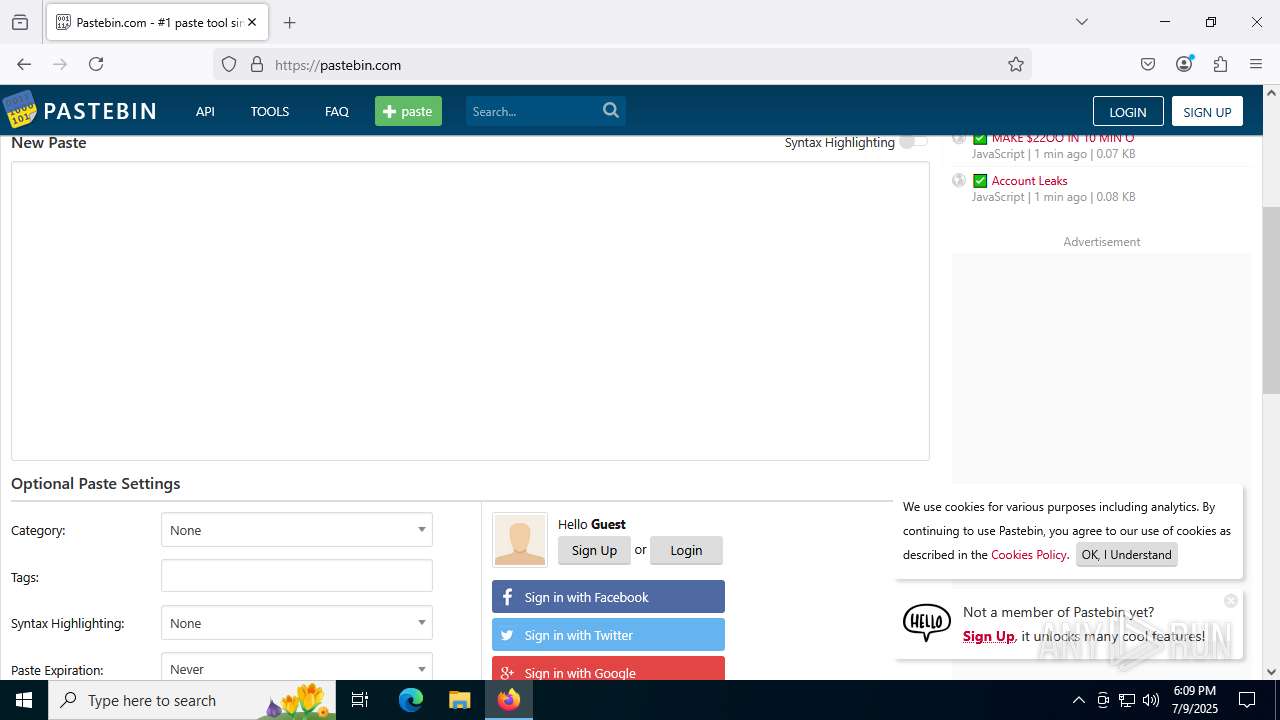Click in the New Paste text area
Viewport: 1280px width, 720px height.
coord(470,311)
